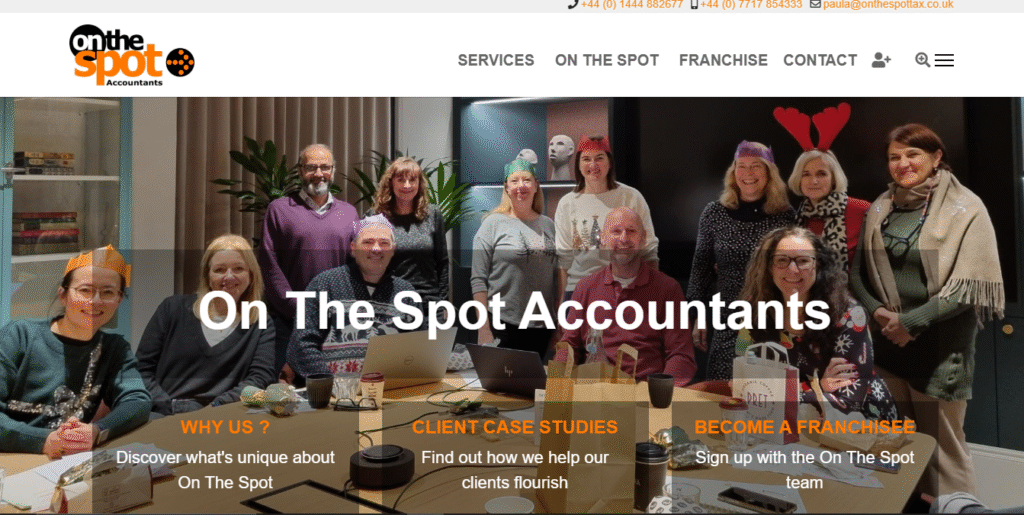1024x515 pixels.
Task: Click the user-plus account icon
Action: [x=881, y=60]
